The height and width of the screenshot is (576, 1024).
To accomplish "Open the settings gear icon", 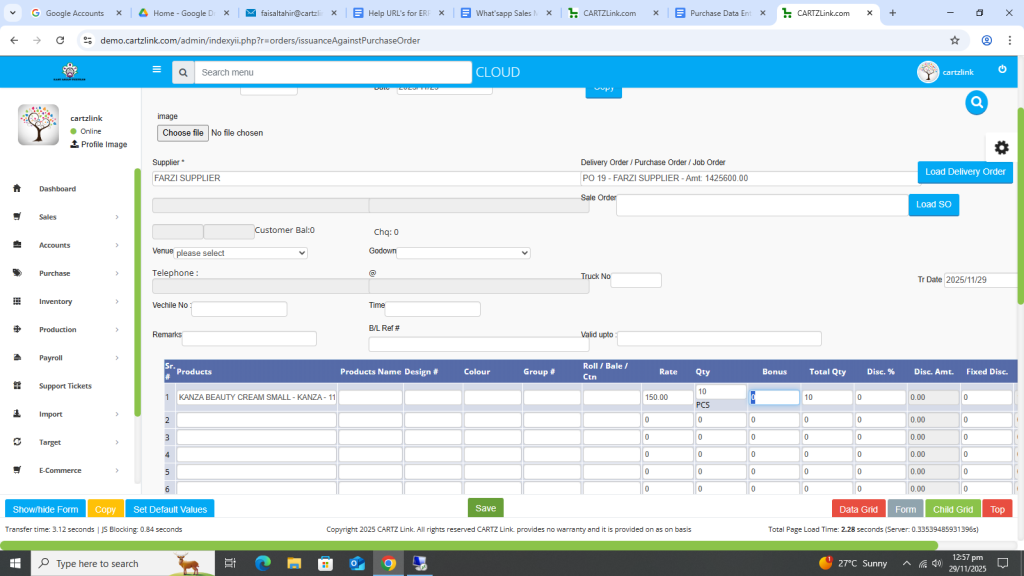I will [x=1001, y=147].
